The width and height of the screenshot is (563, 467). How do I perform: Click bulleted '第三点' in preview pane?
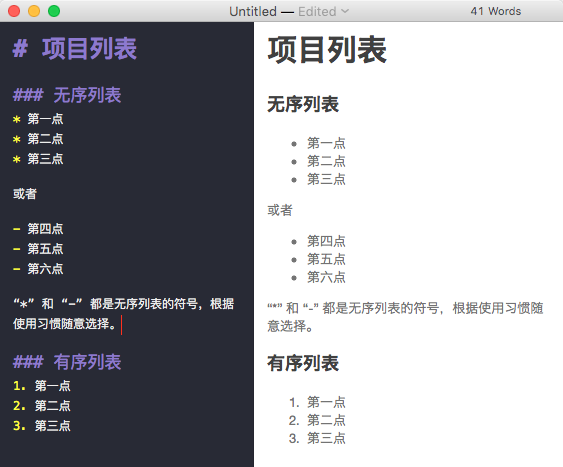click(326, 179)
